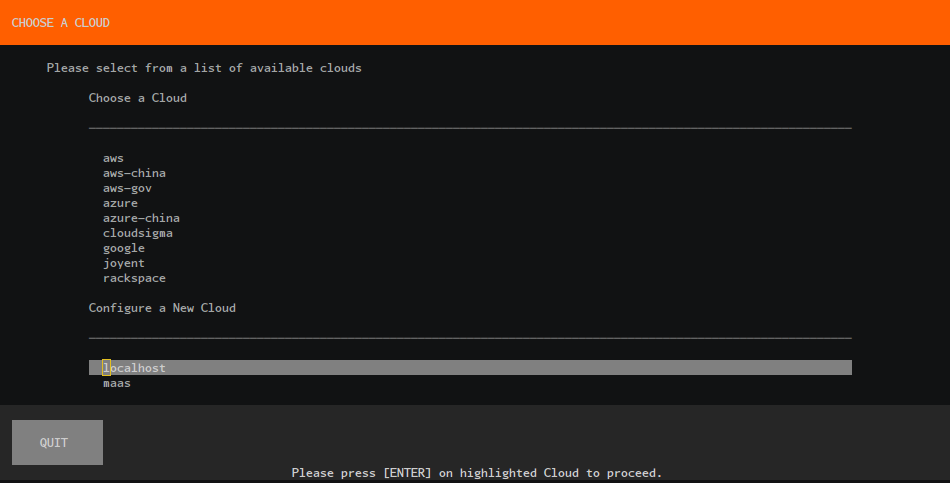Viewport: 950px width, 483px height.
Task: Click the "Choose a Cloud" section heading
Action: 137,98
